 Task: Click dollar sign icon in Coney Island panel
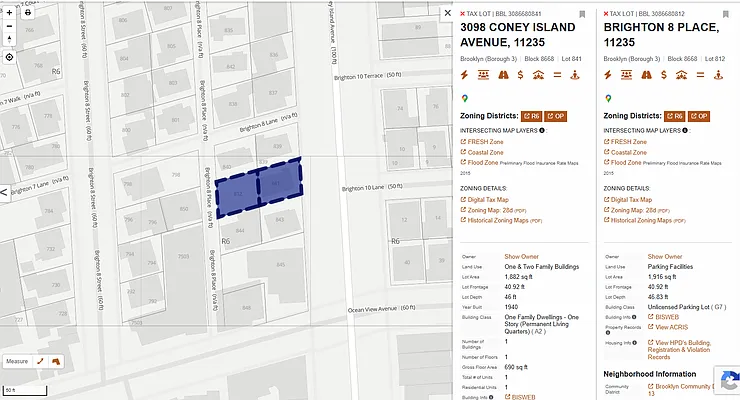coord(520,75)
